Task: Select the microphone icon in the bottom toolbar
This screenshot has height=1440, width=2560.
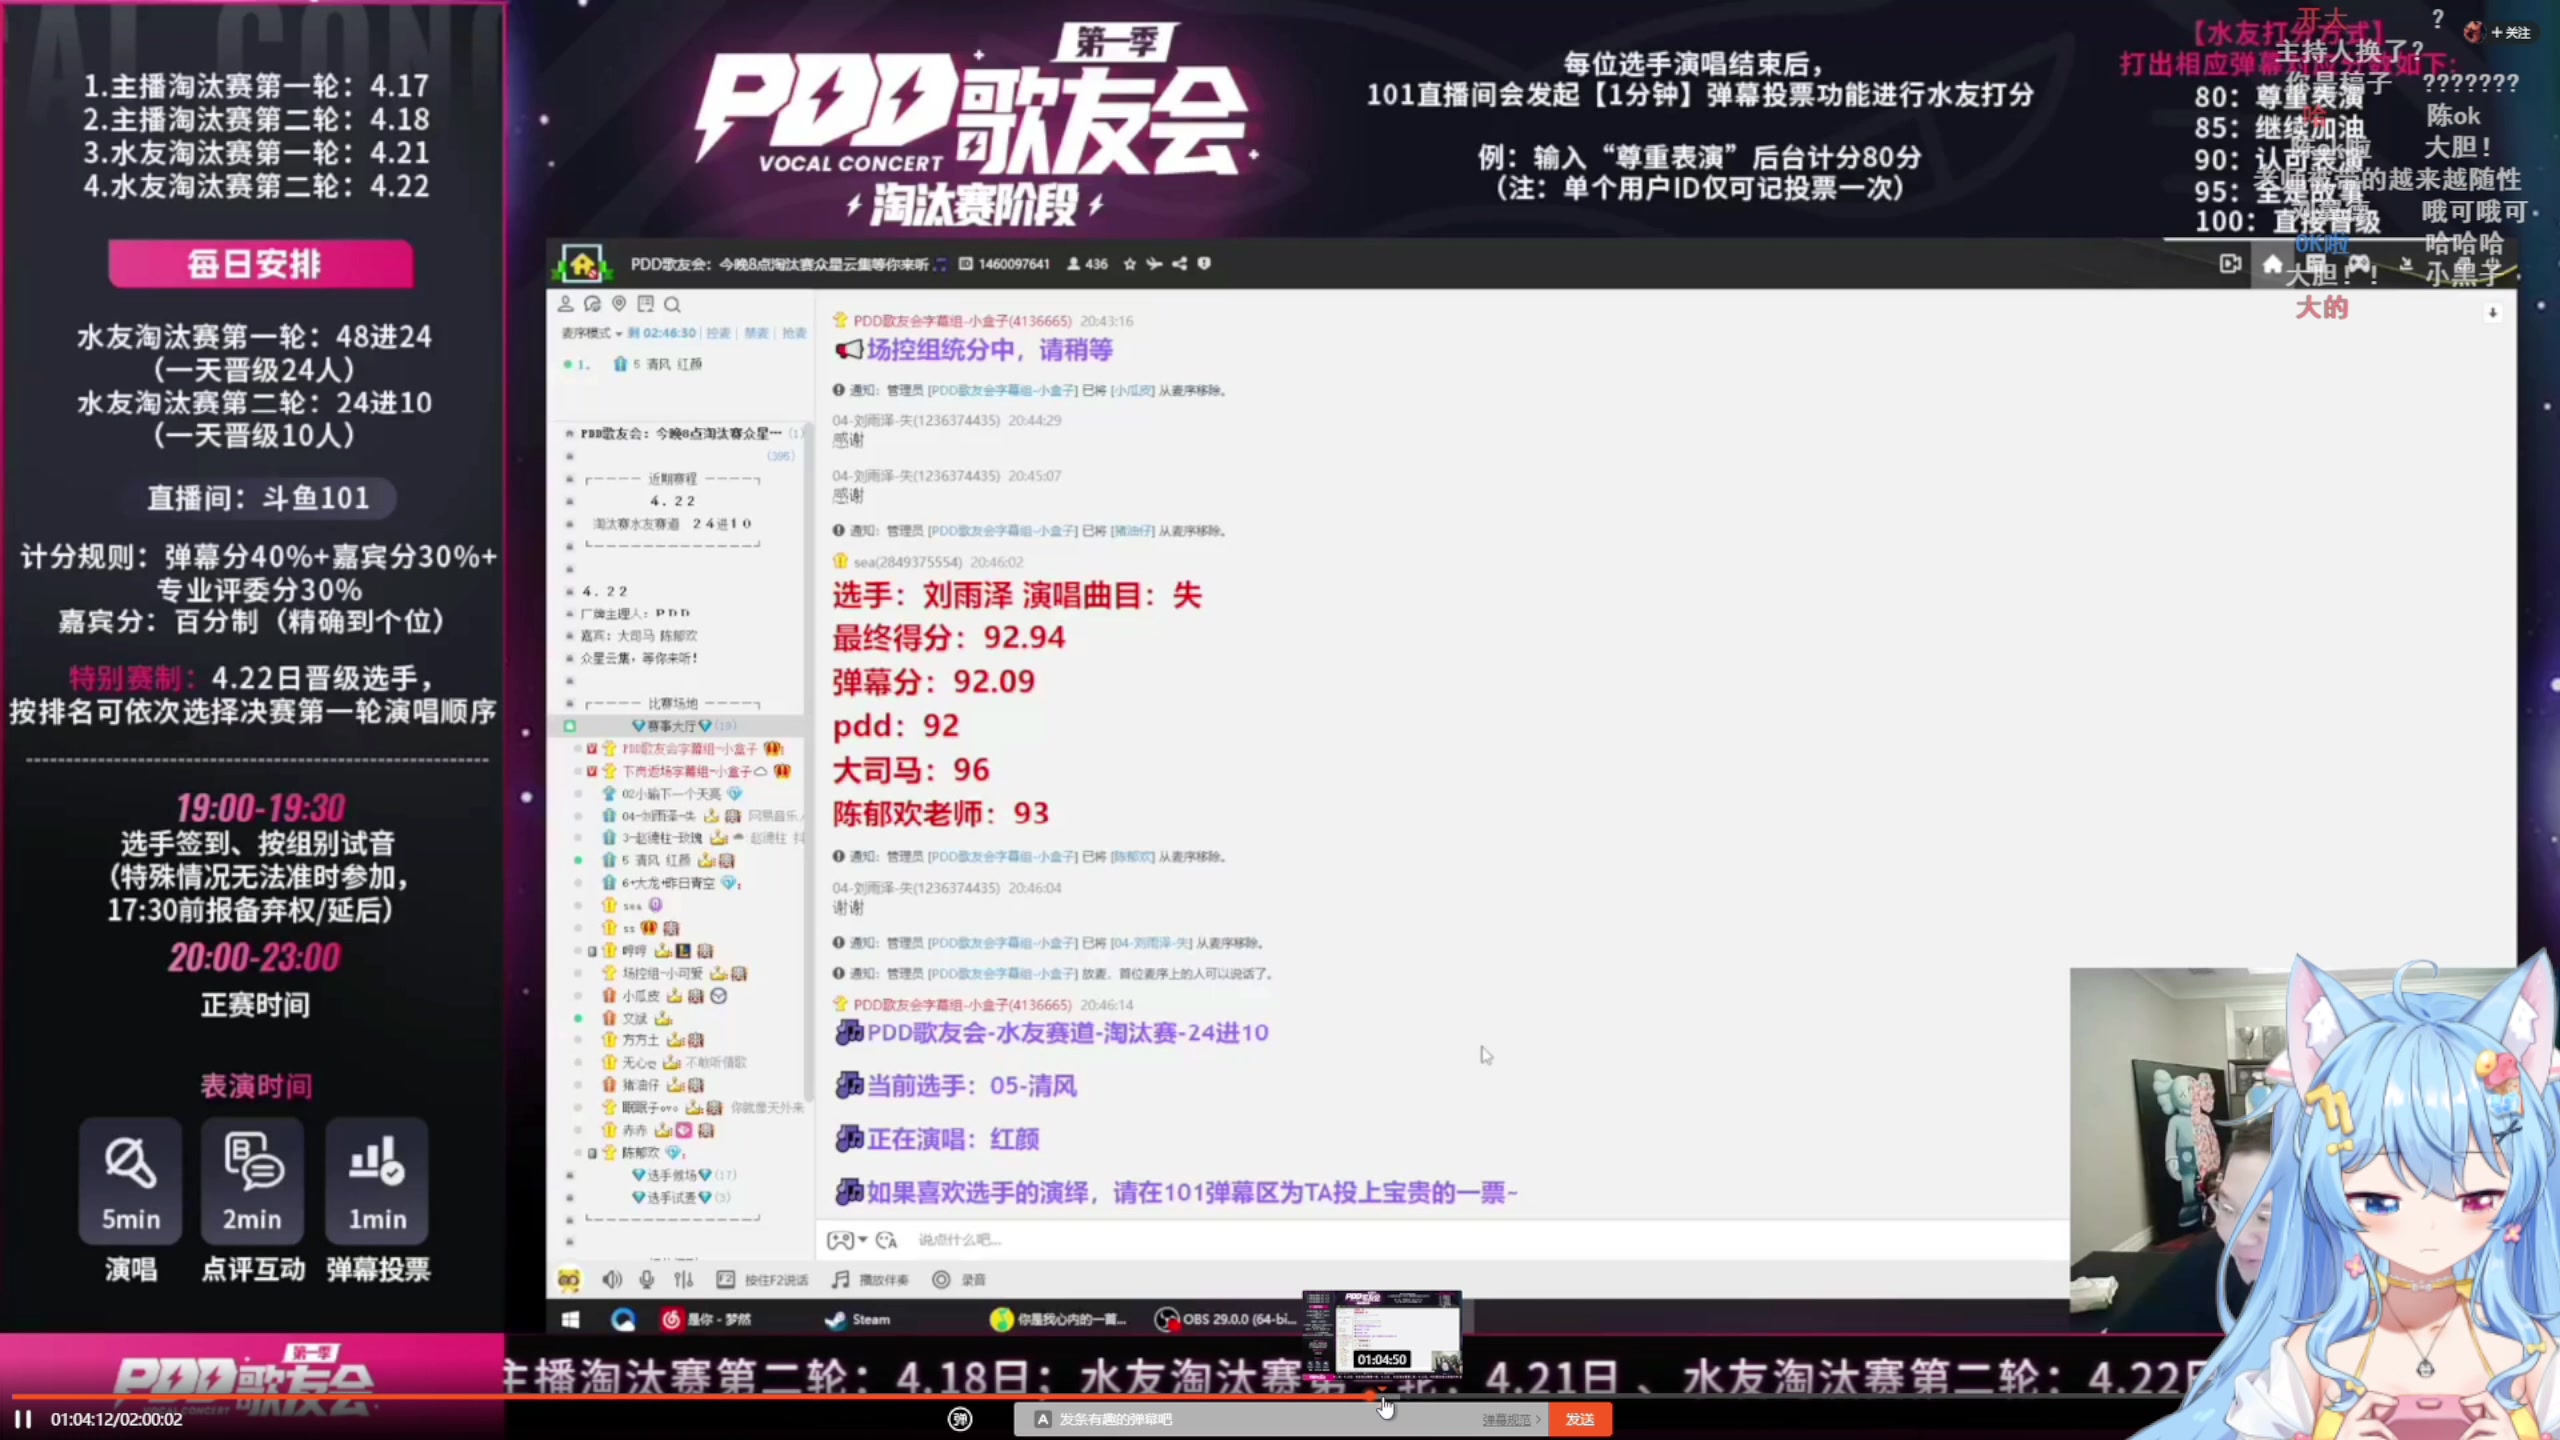Action: pos(646,1280)
